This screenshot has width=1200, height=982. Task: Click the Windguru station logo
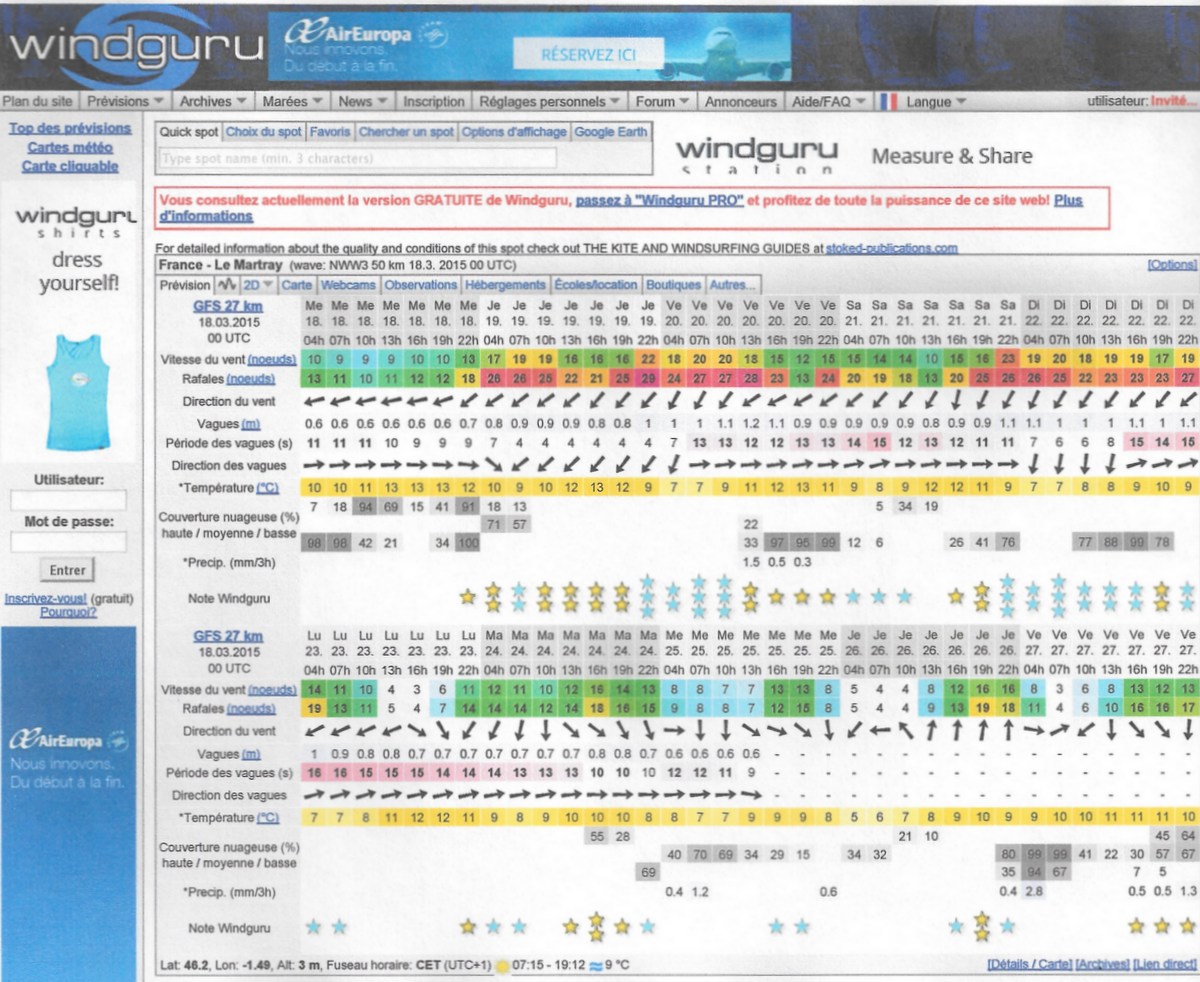tap(755, 155)
